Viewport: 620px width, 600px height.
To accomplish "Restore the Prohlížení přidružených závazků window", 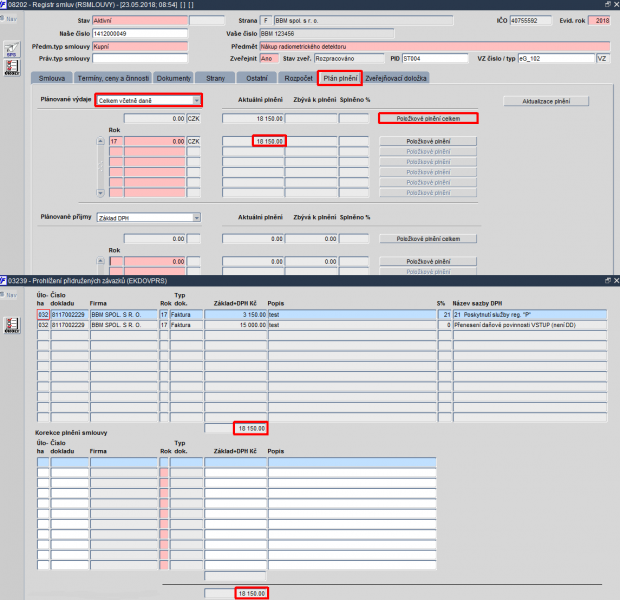I will point(608,280).
